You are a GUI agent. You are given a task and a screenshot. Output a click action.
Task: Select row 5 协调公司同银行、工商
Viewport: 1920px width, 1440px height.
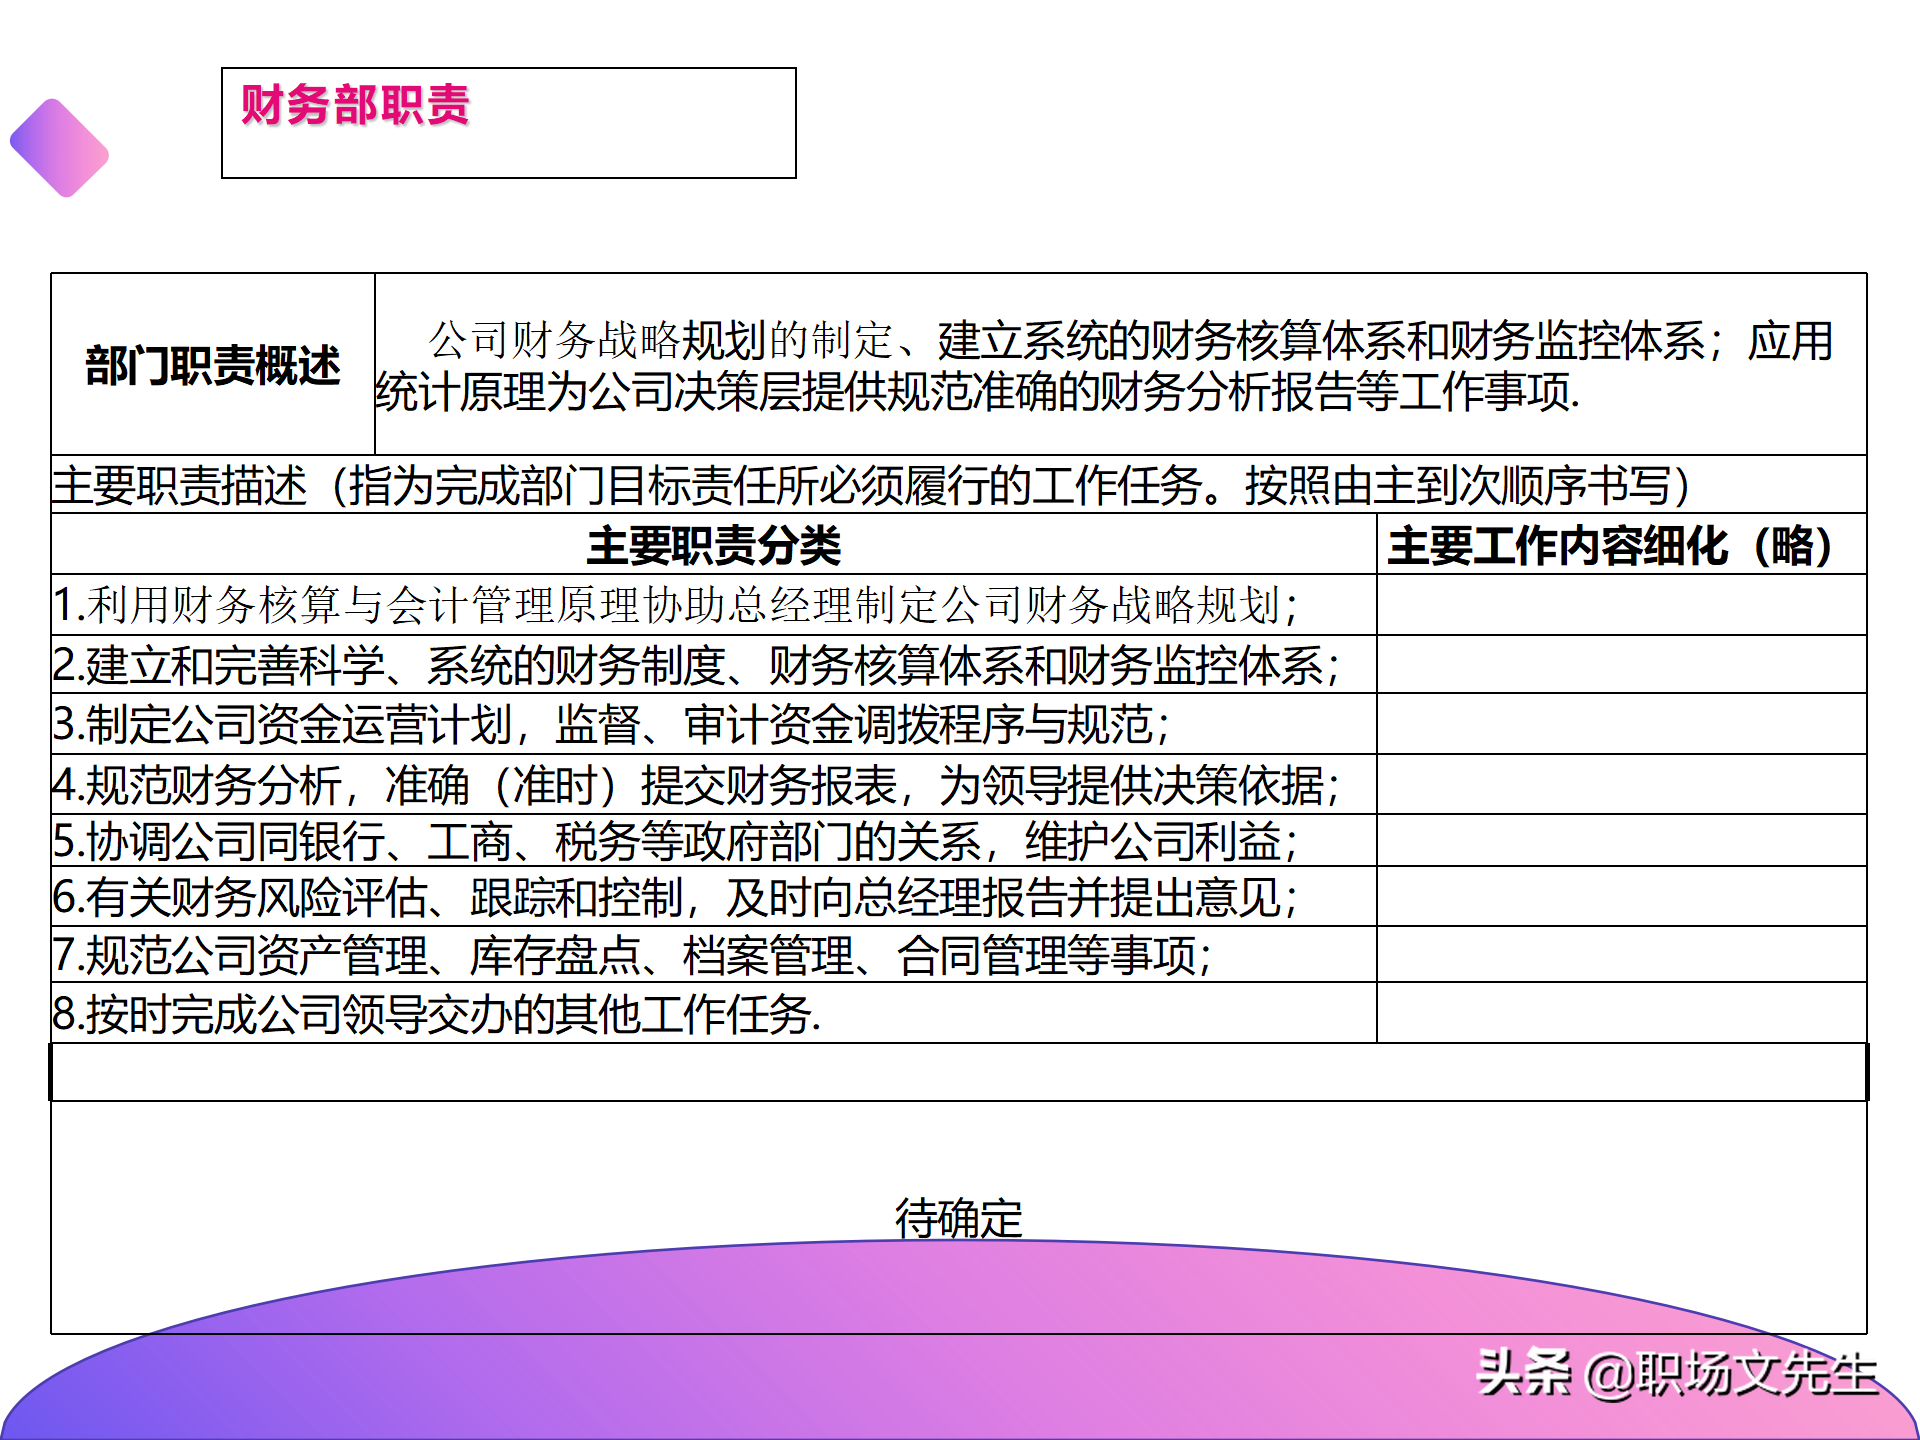click(714, 841)
